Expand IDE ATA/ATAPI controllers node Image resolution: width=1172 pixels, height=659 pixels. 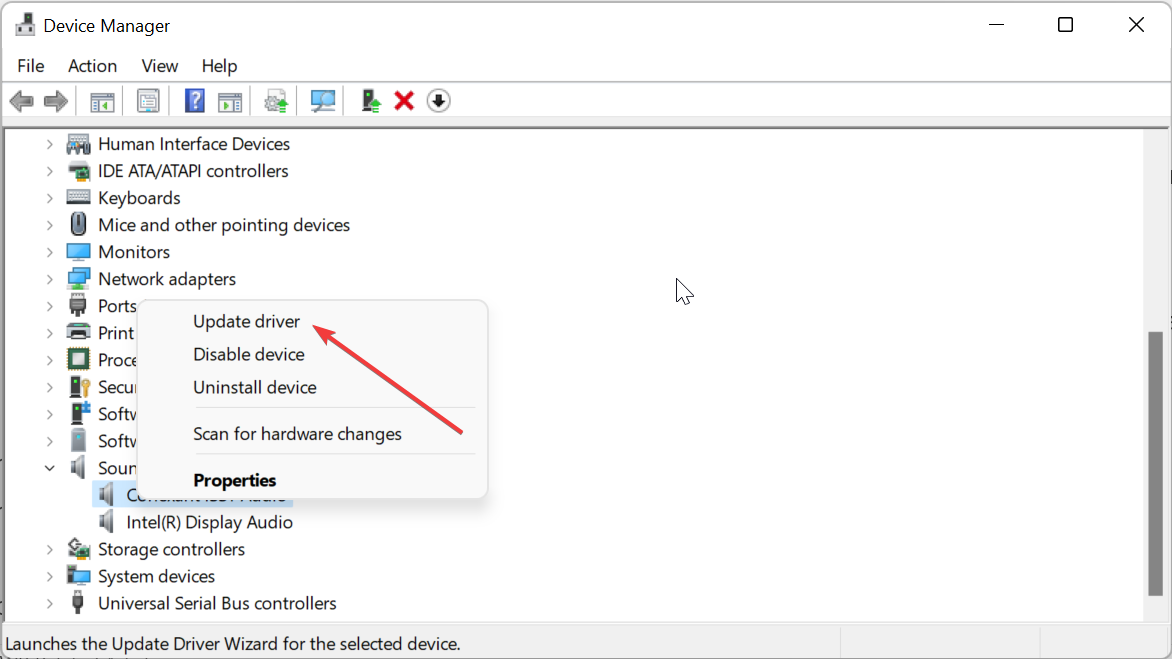[49, 171]
